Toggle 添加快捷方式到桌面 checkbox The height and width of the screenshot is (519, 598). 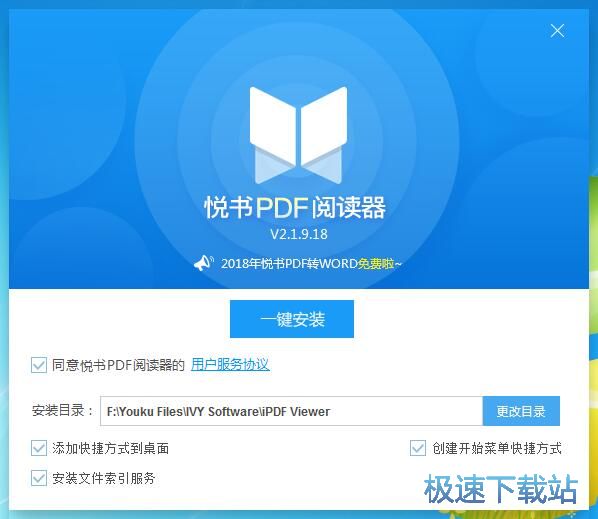39,448
